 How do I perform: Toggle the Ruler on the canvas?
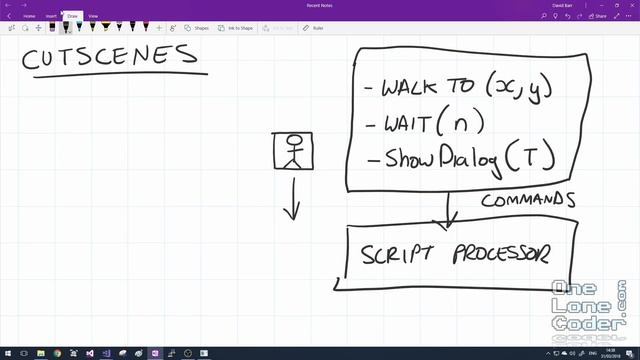(313, 28)
